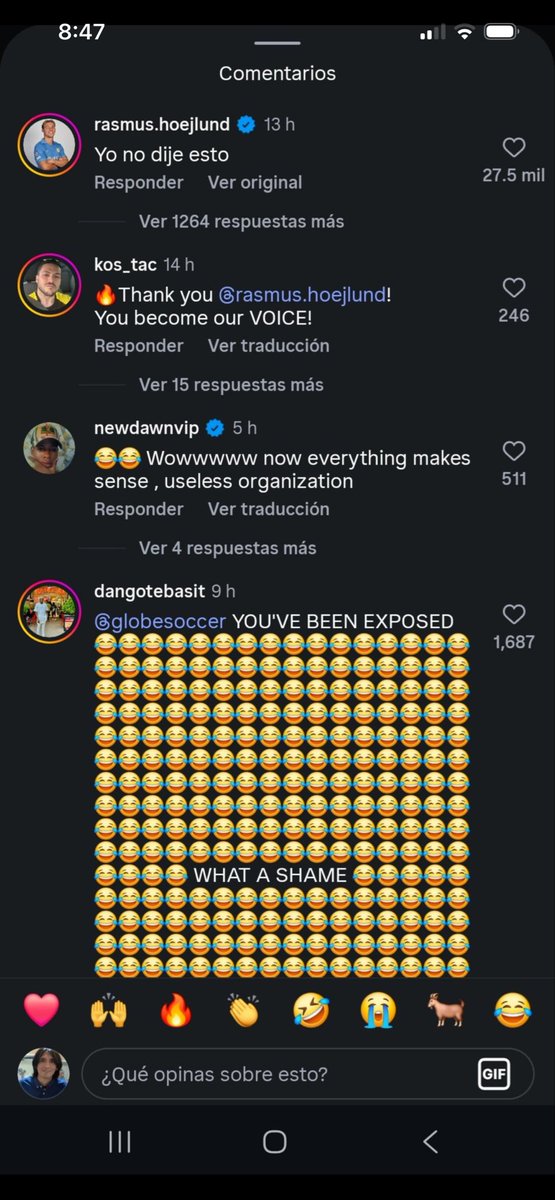Expand 1264 more replies under rasmus.hoejlund
The width and height of the screenshot is (555, 1200).
pyautogui.click(x=241, y=221)
